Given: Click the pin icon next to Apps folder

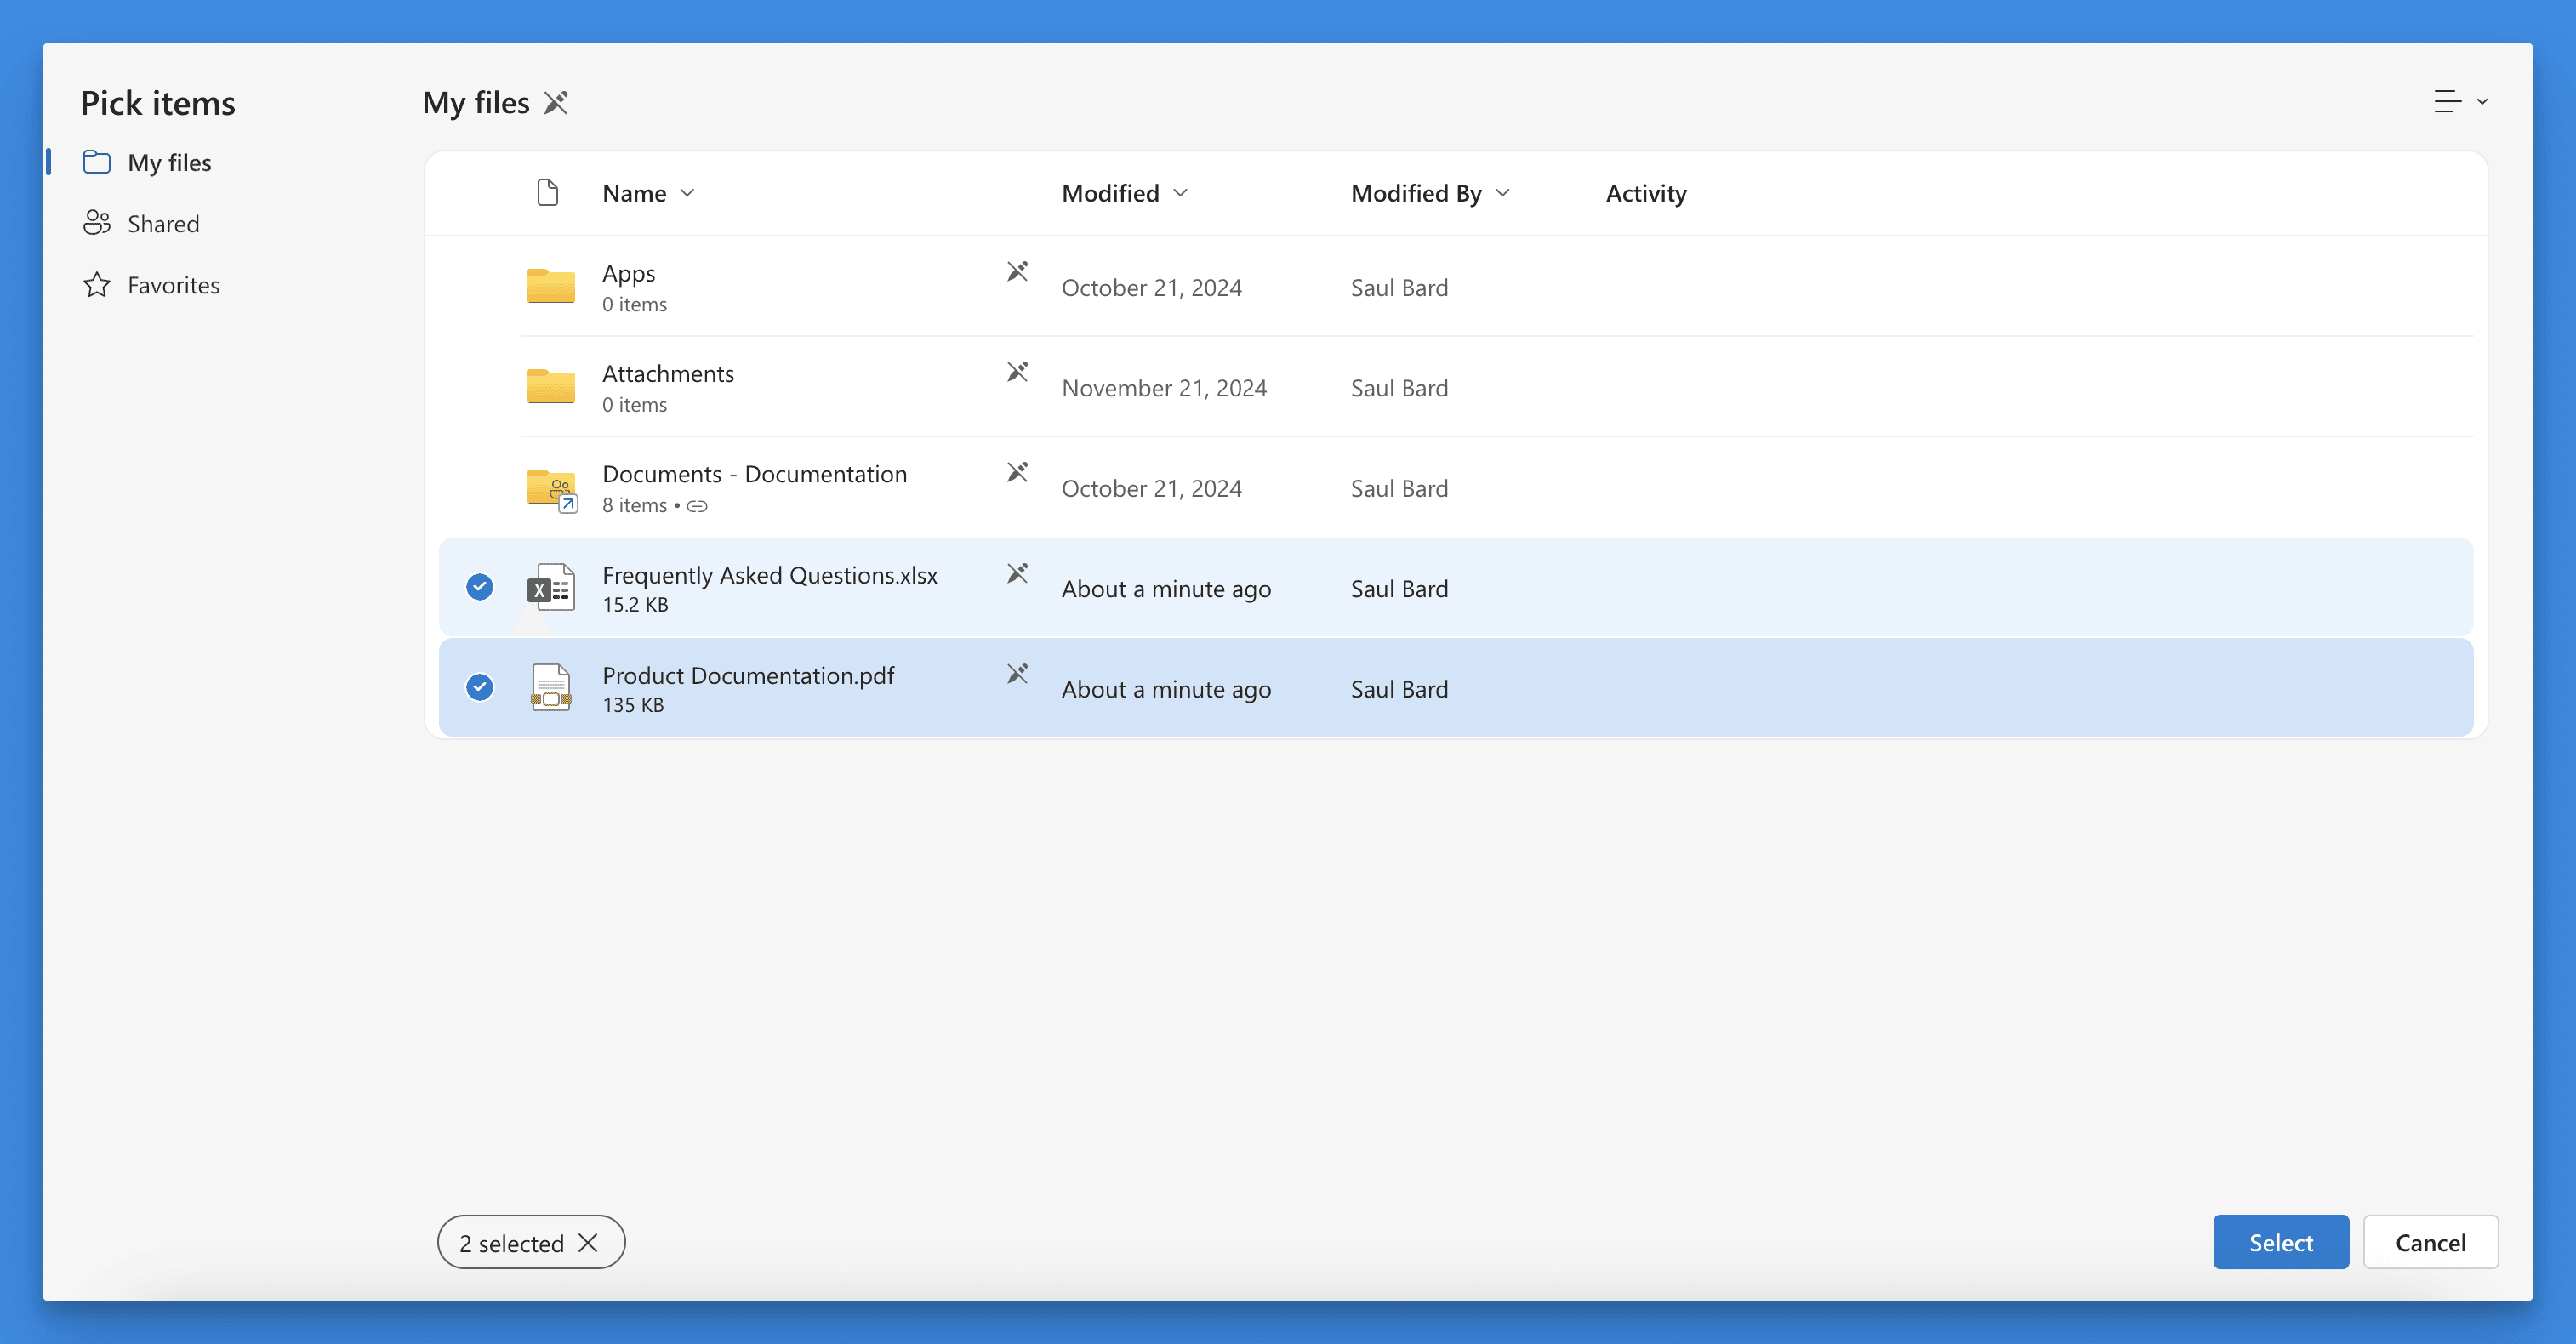Looking at the screenshot, I should tap(1017, 272).
